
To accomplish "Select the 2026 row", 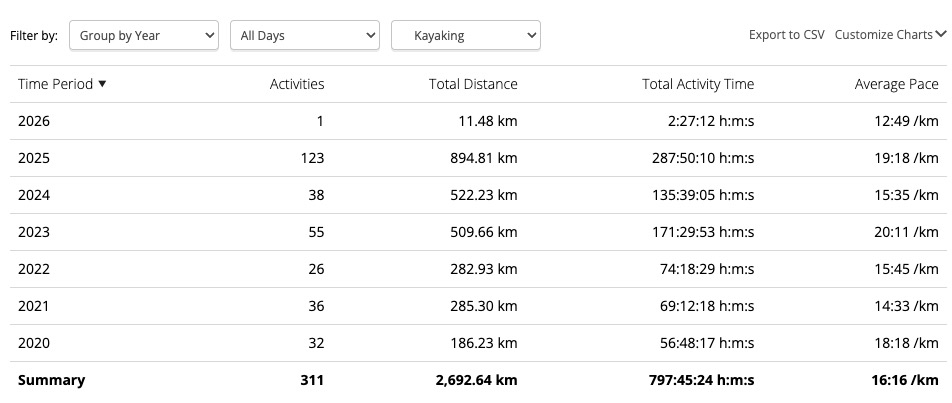I will coord(34,121).
